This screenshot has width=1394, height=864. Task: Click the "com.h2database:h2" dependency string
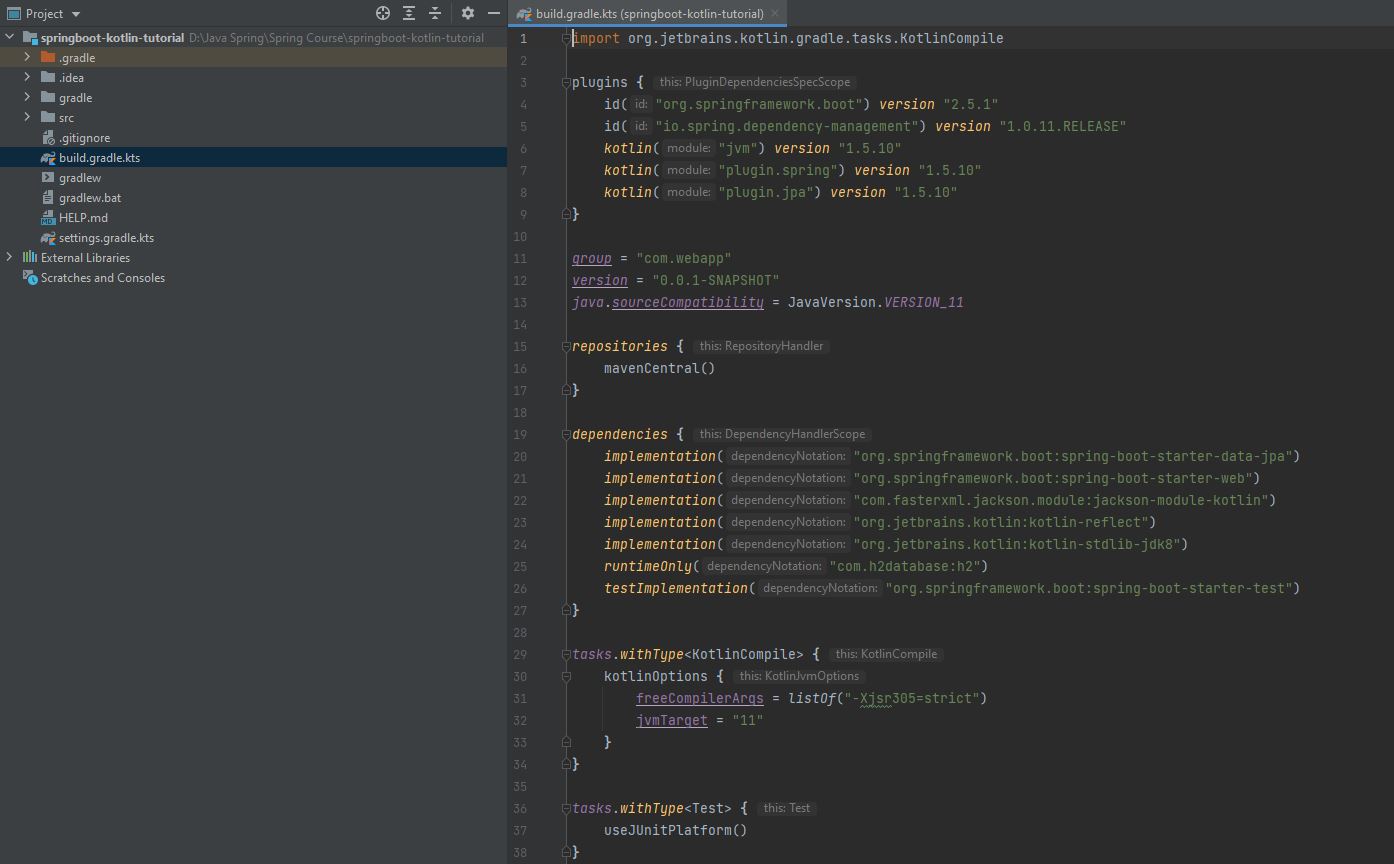pyautogui.click(x=905, y=566)
